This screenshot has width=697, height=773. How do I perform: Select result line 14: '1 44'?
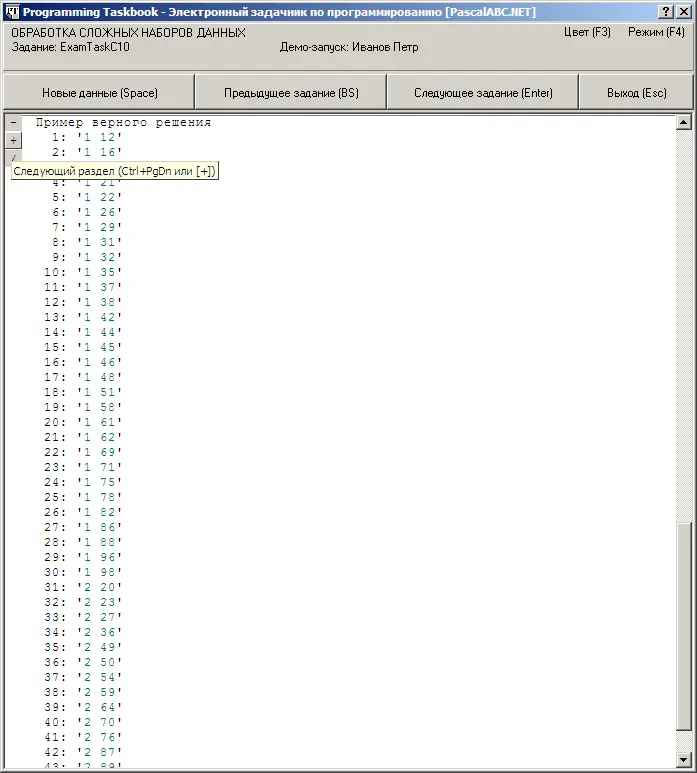pos(82,332)
